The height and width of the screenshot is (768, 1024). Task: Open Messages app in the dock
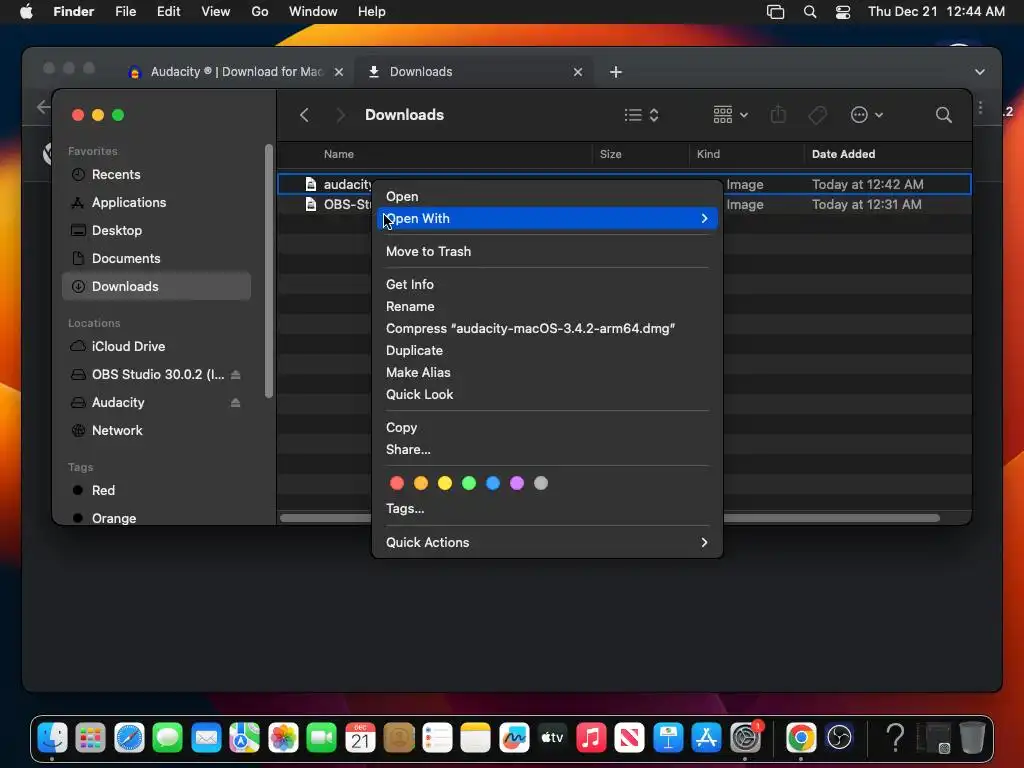click(168, 738)
